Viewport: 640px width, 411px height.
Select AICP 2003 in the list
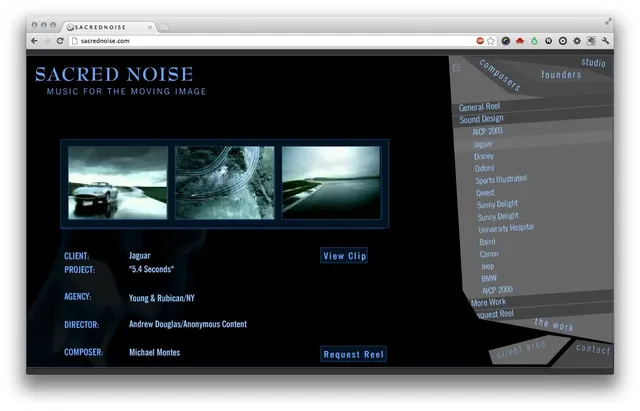click(487, 131)
